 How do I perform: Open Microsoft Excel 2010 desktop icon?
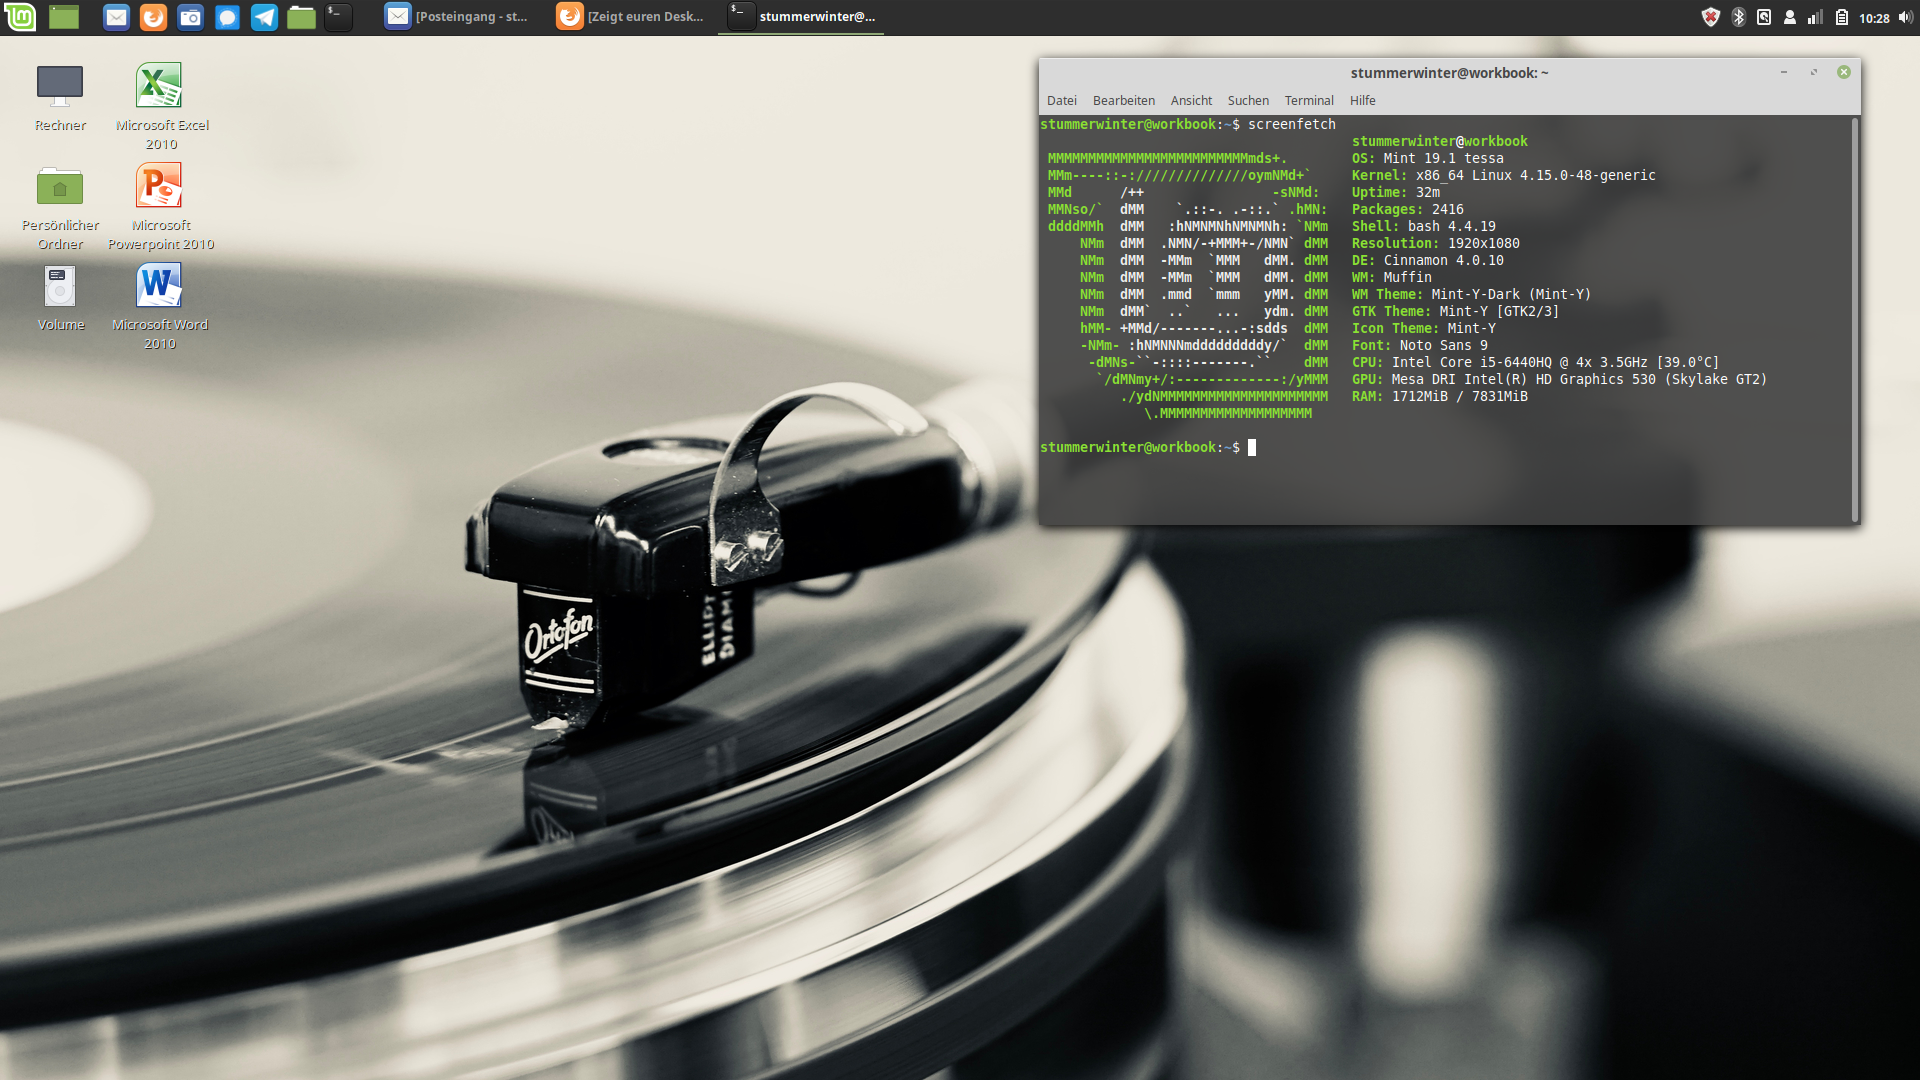(x=159, y=86)
